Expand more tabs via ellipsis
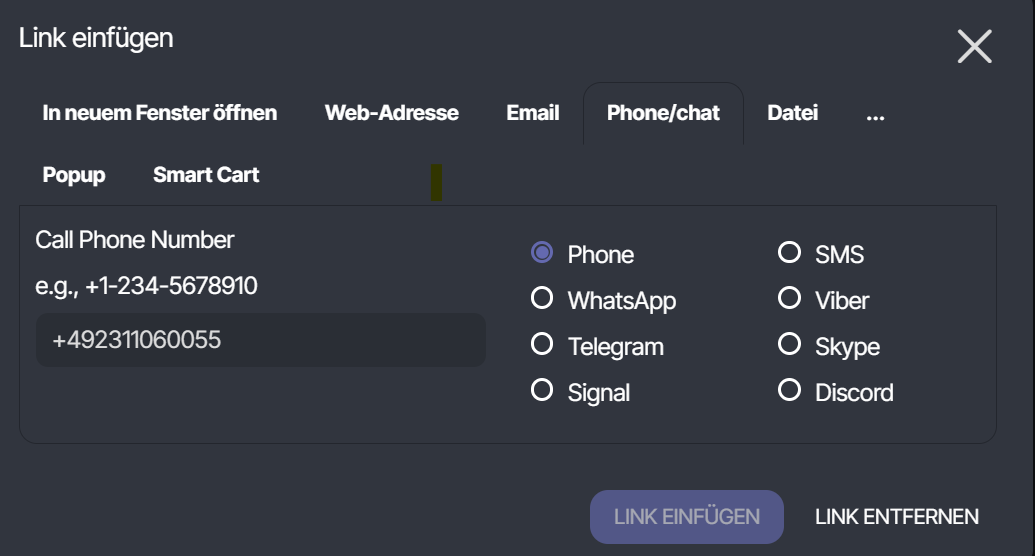 click(875, 113)
